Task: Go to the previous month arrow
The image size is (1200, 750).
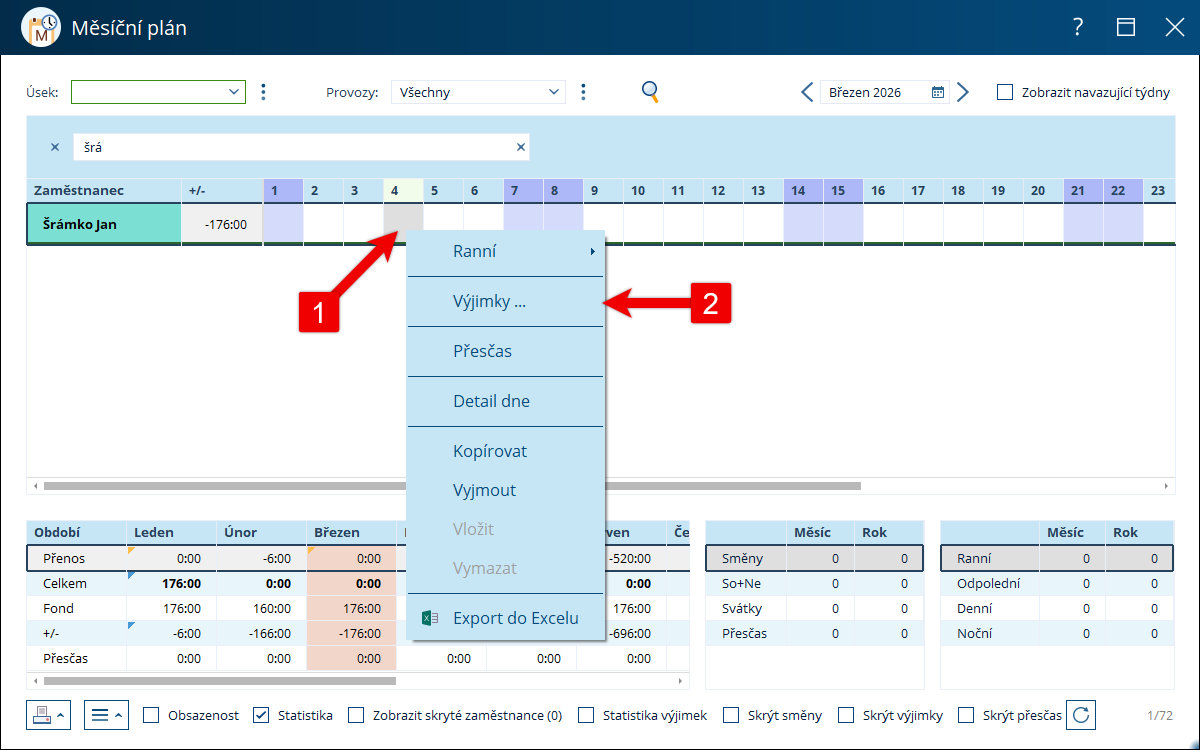Action: [807, 92]
